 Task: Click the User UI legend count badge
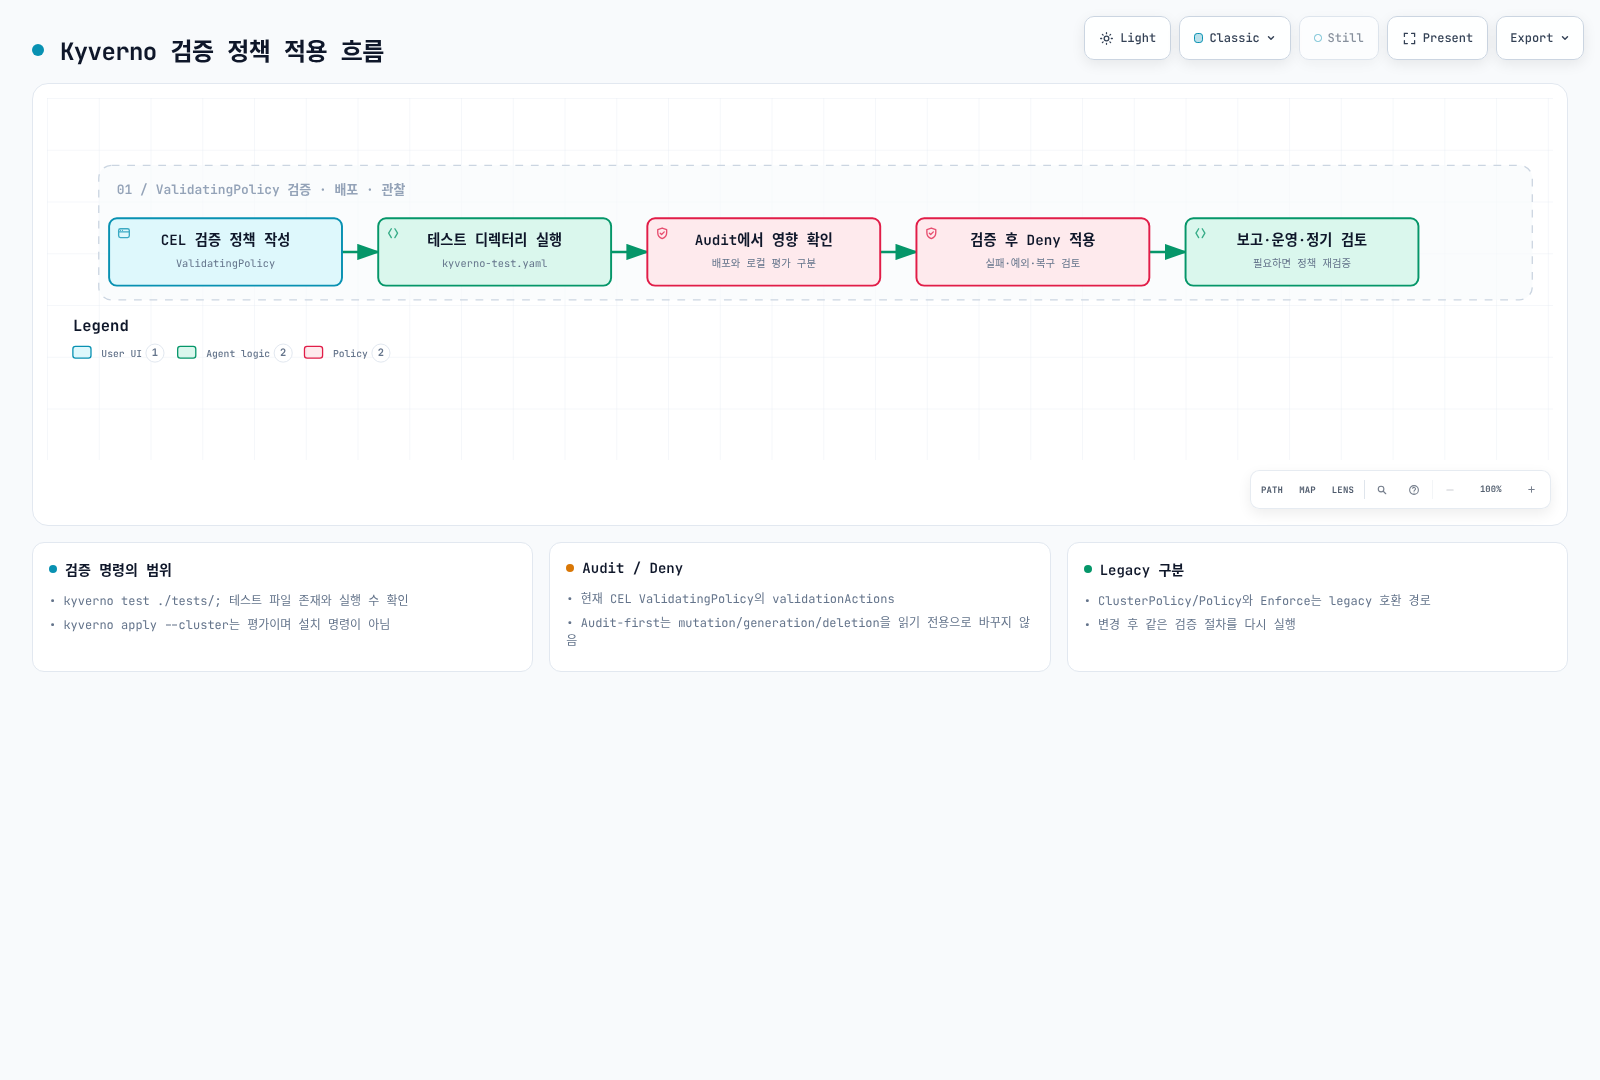(155, 353)
